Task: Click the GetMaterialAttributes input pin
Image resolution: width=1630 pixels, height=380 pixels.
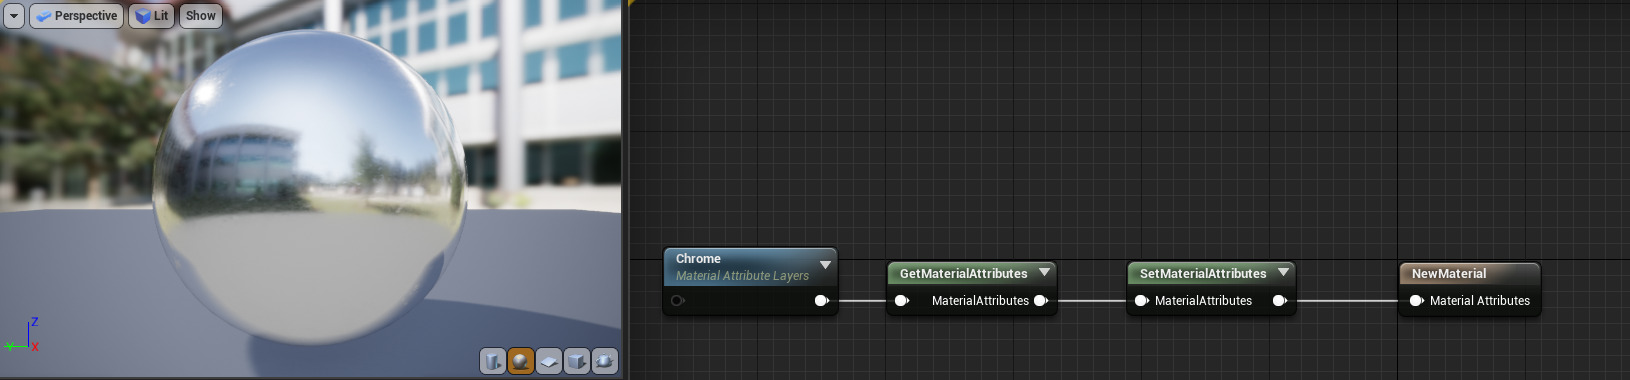Action: tap(902, 300)
